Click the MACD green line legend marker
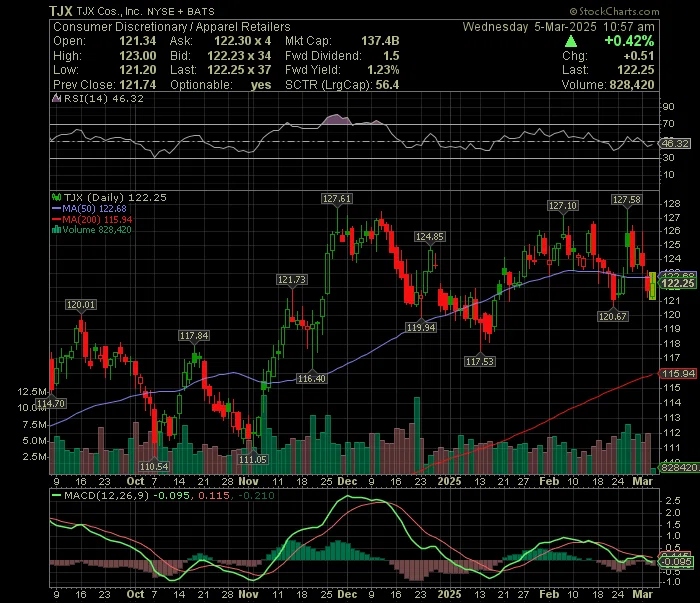The height and width of the screenshot is (603, 700). (57, 495)
